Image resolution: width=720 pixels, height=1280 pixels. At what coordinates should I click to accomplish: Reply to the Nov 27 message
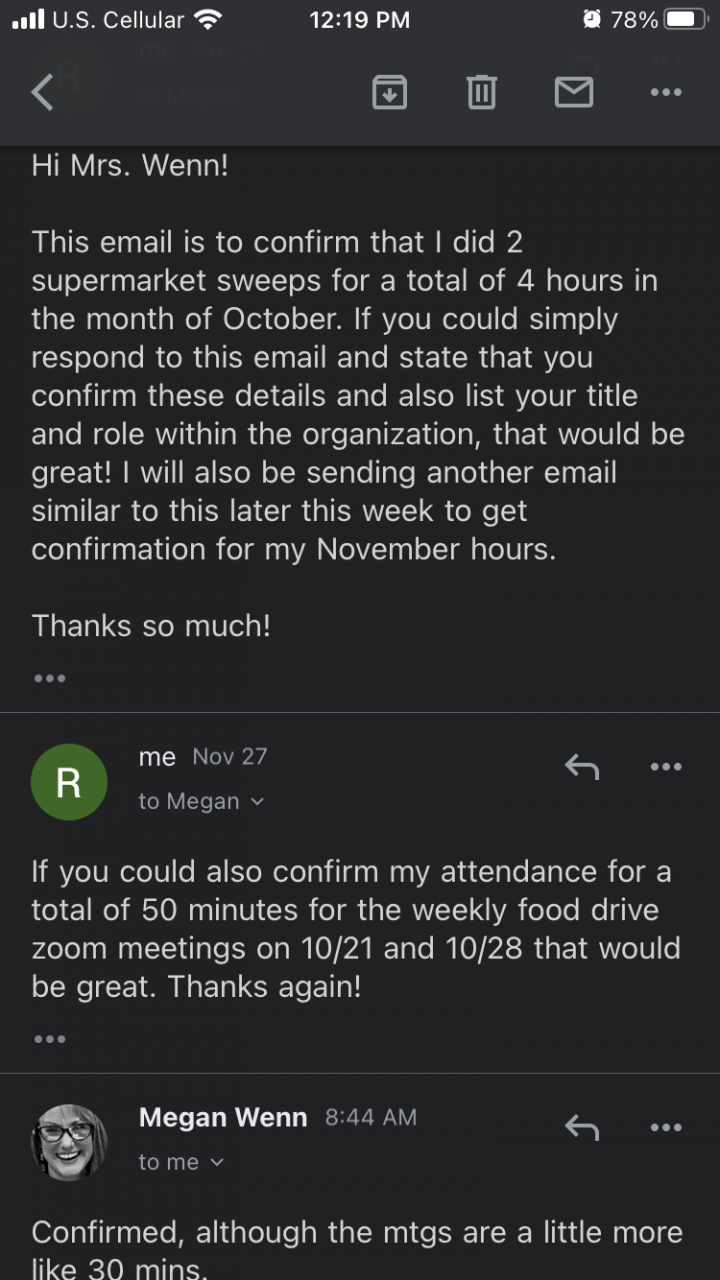[x=581, y=767]
